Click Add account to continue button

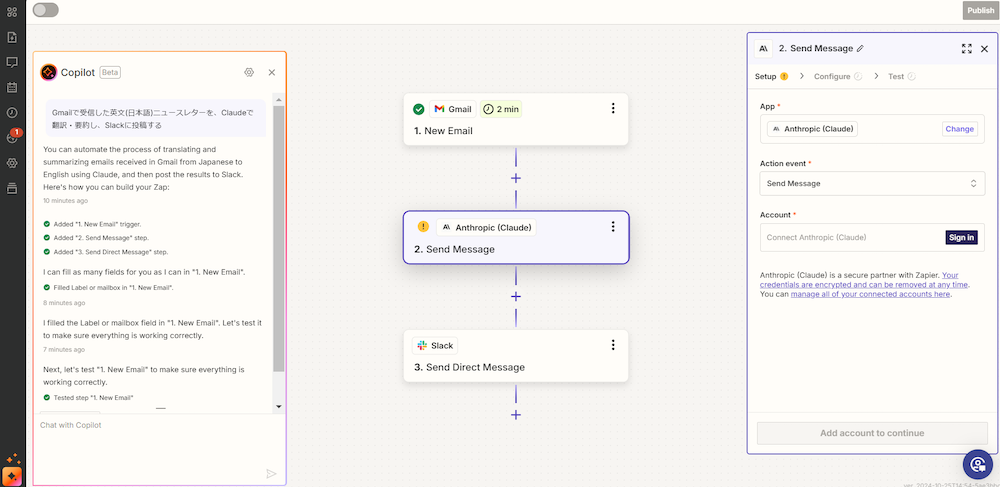pos(872,433)
